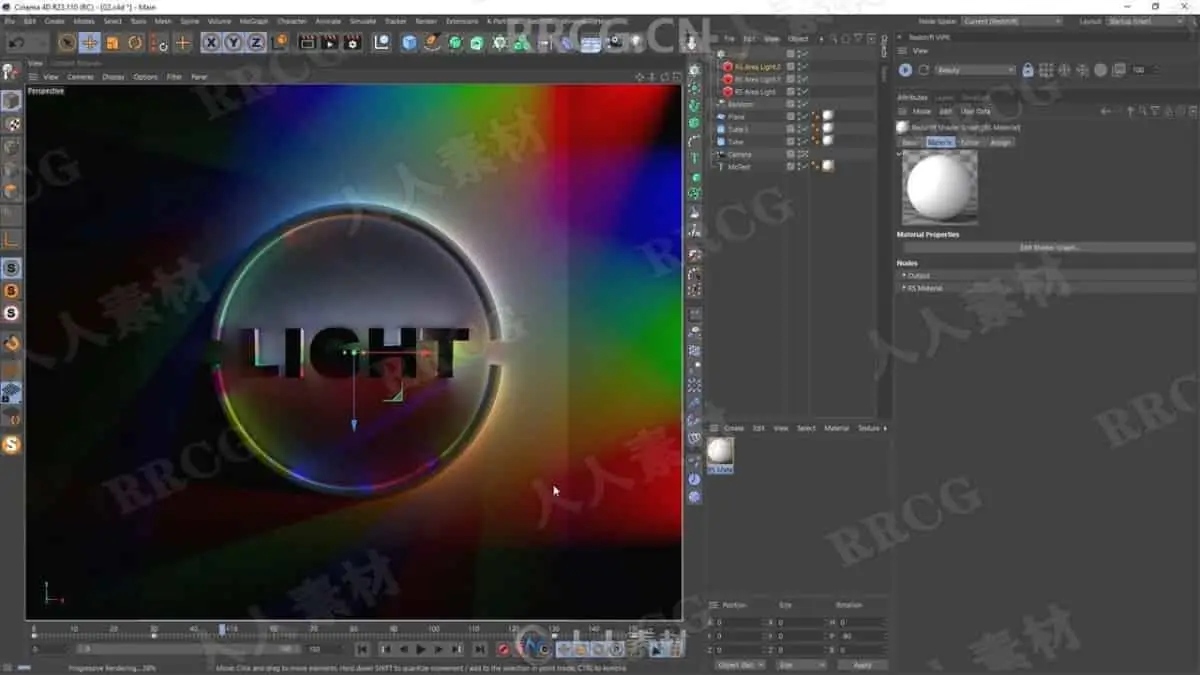Open the Size mode dropdown
Viewport: 1200px width, 675px height.
click(x=801, y=665)
